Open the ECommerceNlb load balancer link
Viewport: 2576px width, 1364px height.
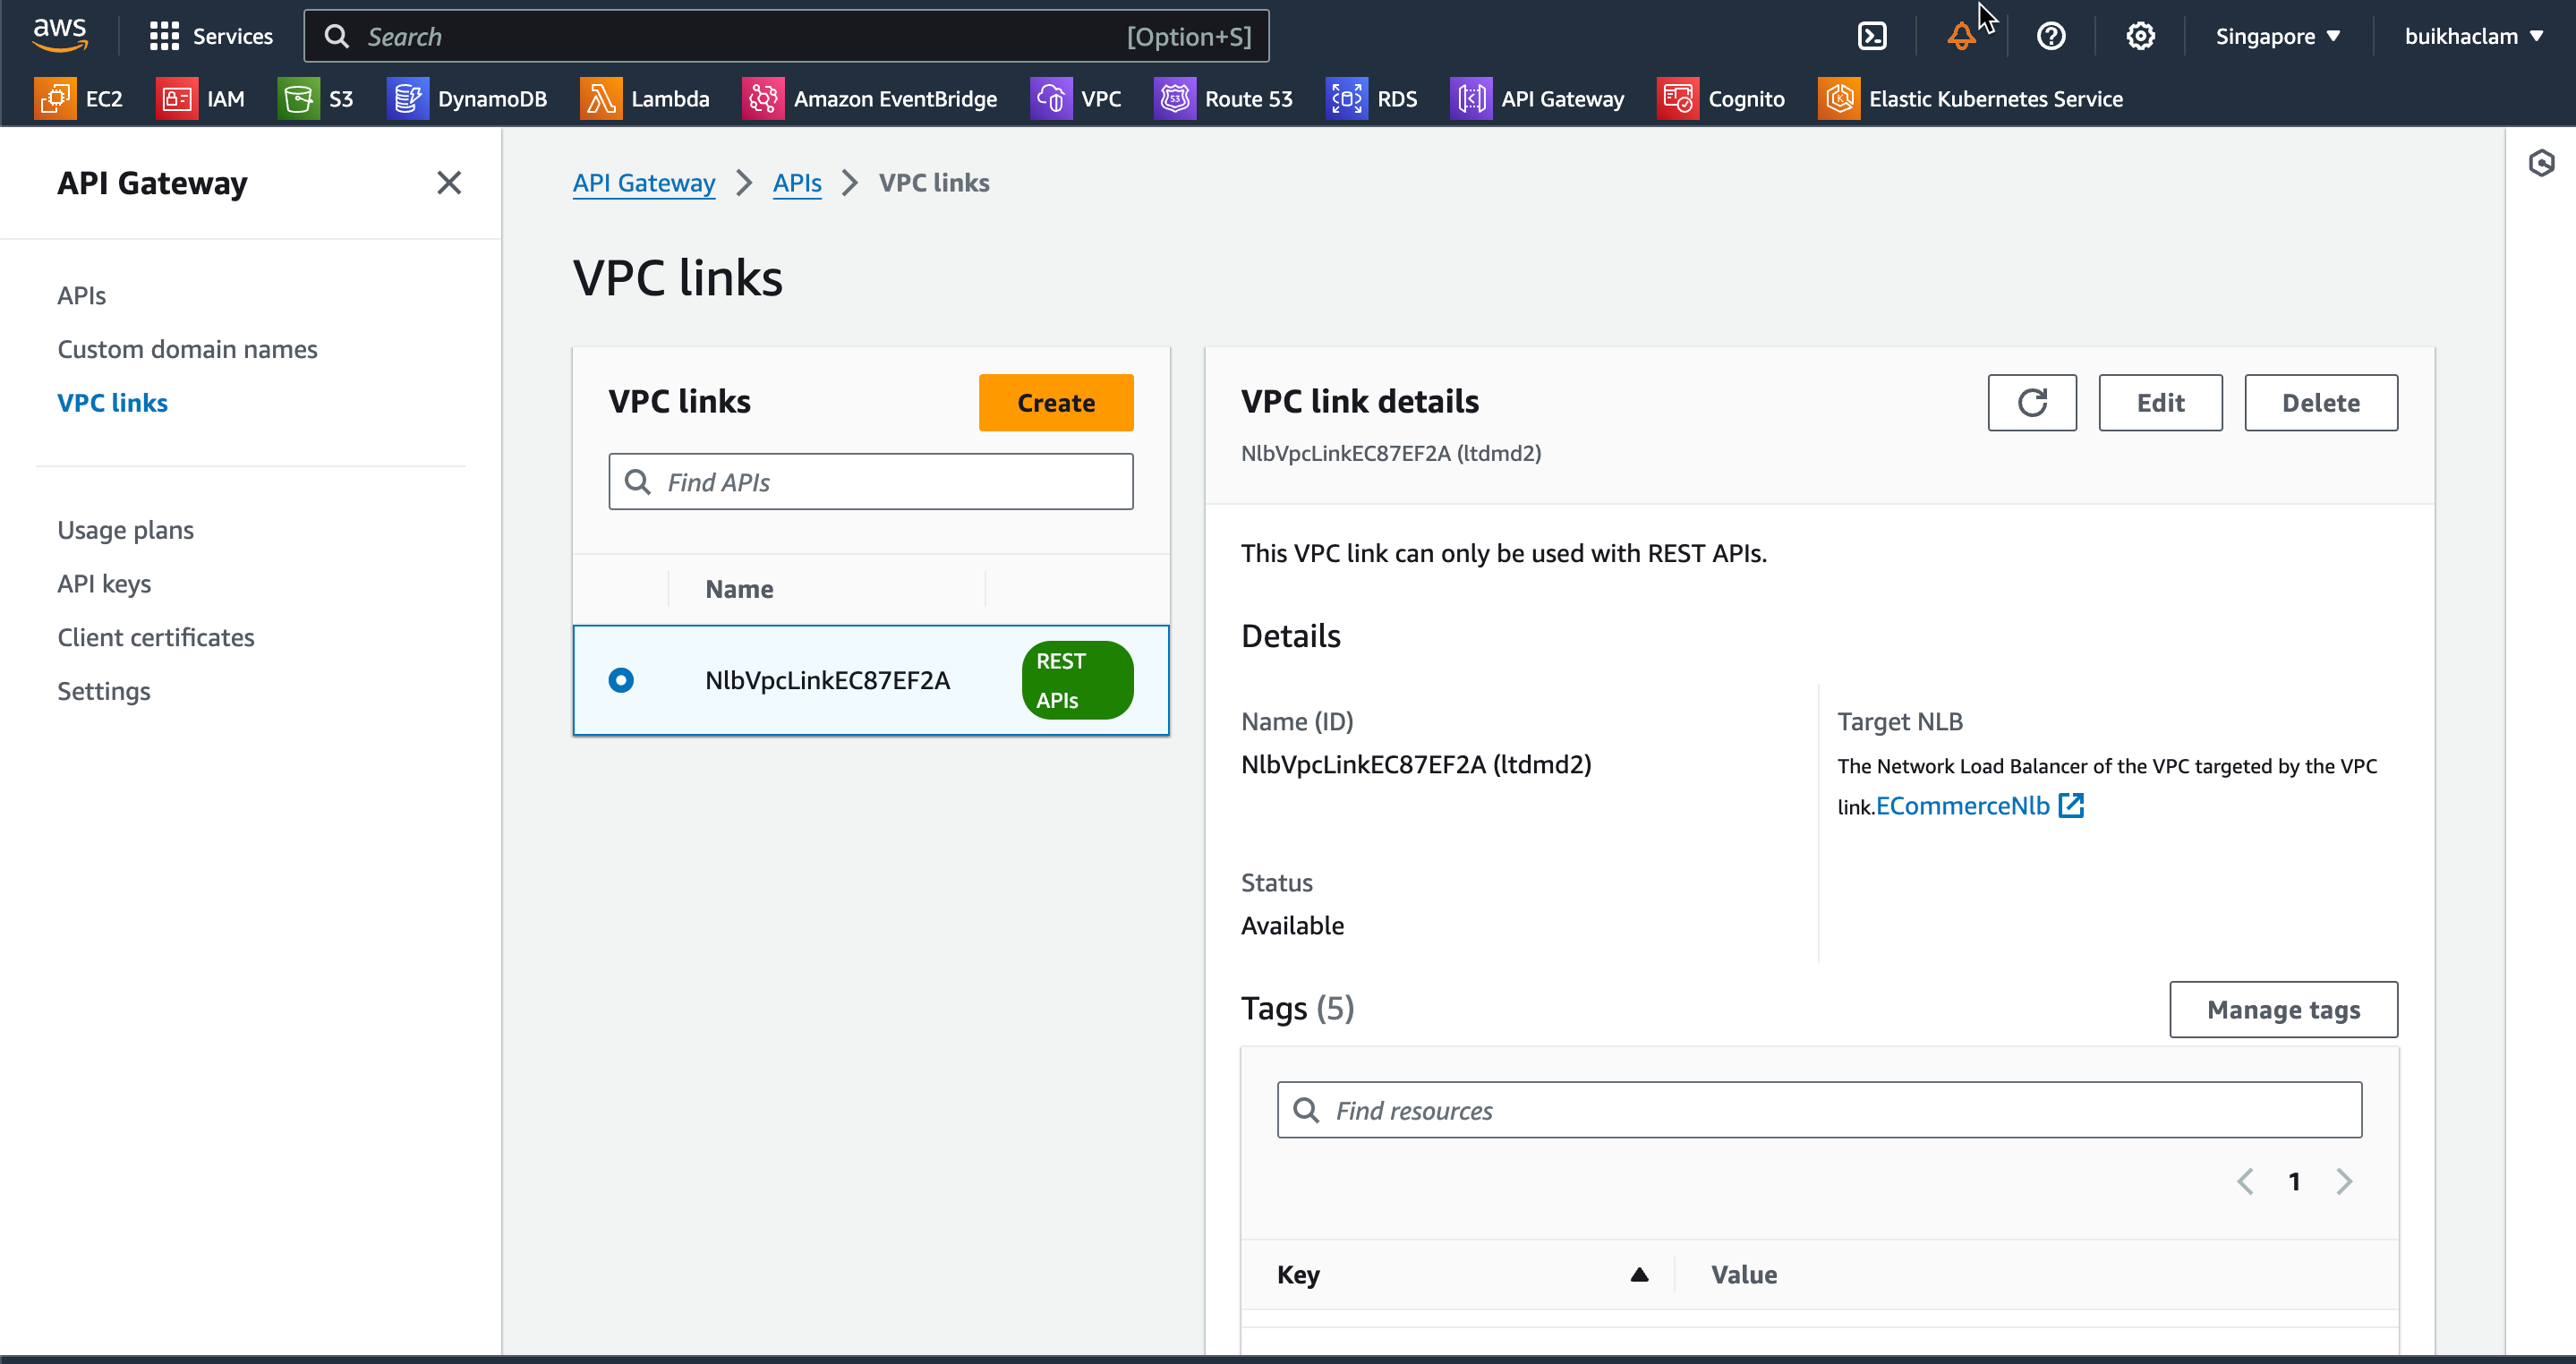tap(1962, 805)
